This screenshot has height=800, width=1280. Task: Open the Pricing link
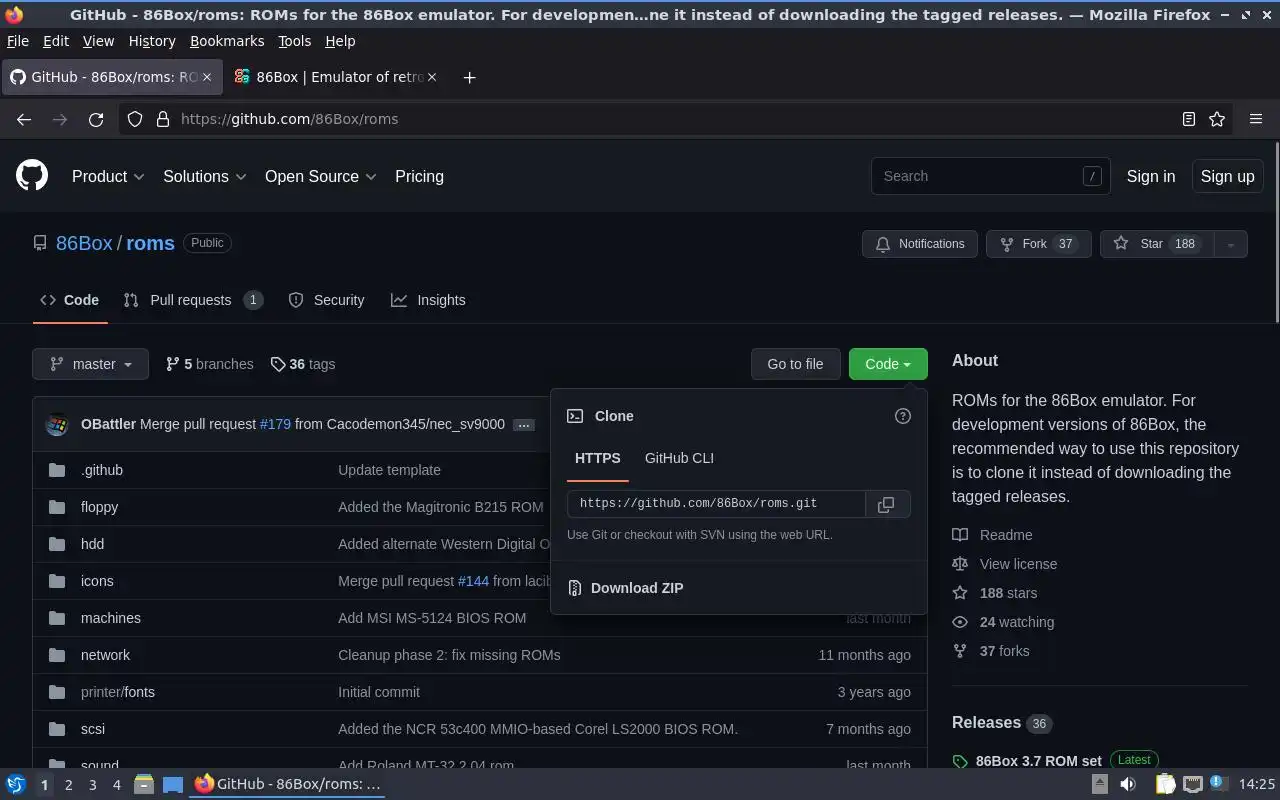[x=419, y=176]
